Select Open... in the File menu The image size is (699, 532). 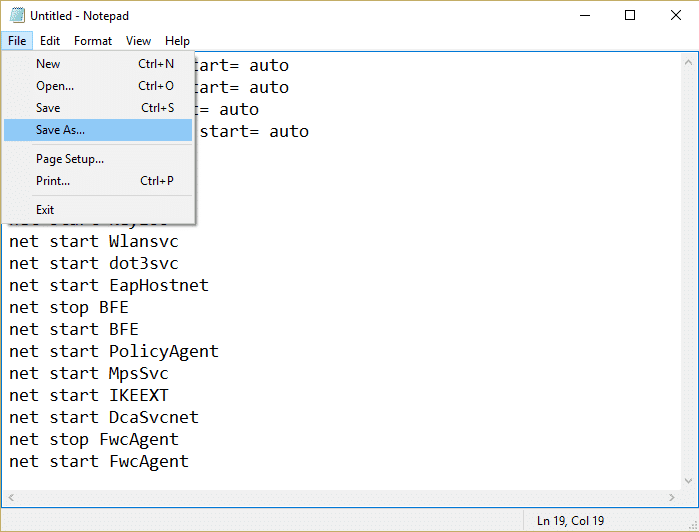[55, 86]
